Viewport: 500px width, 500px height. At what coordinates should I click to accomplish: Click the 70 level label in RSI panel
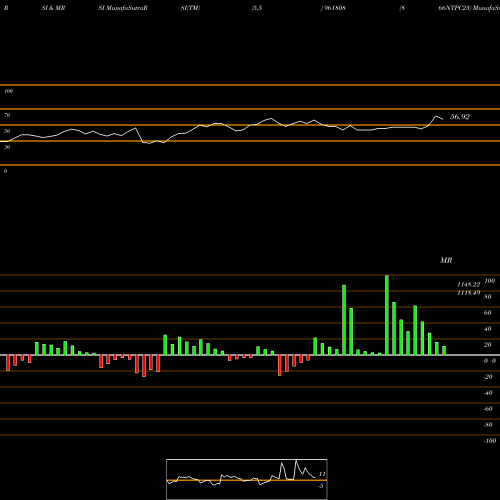point(7,115)
